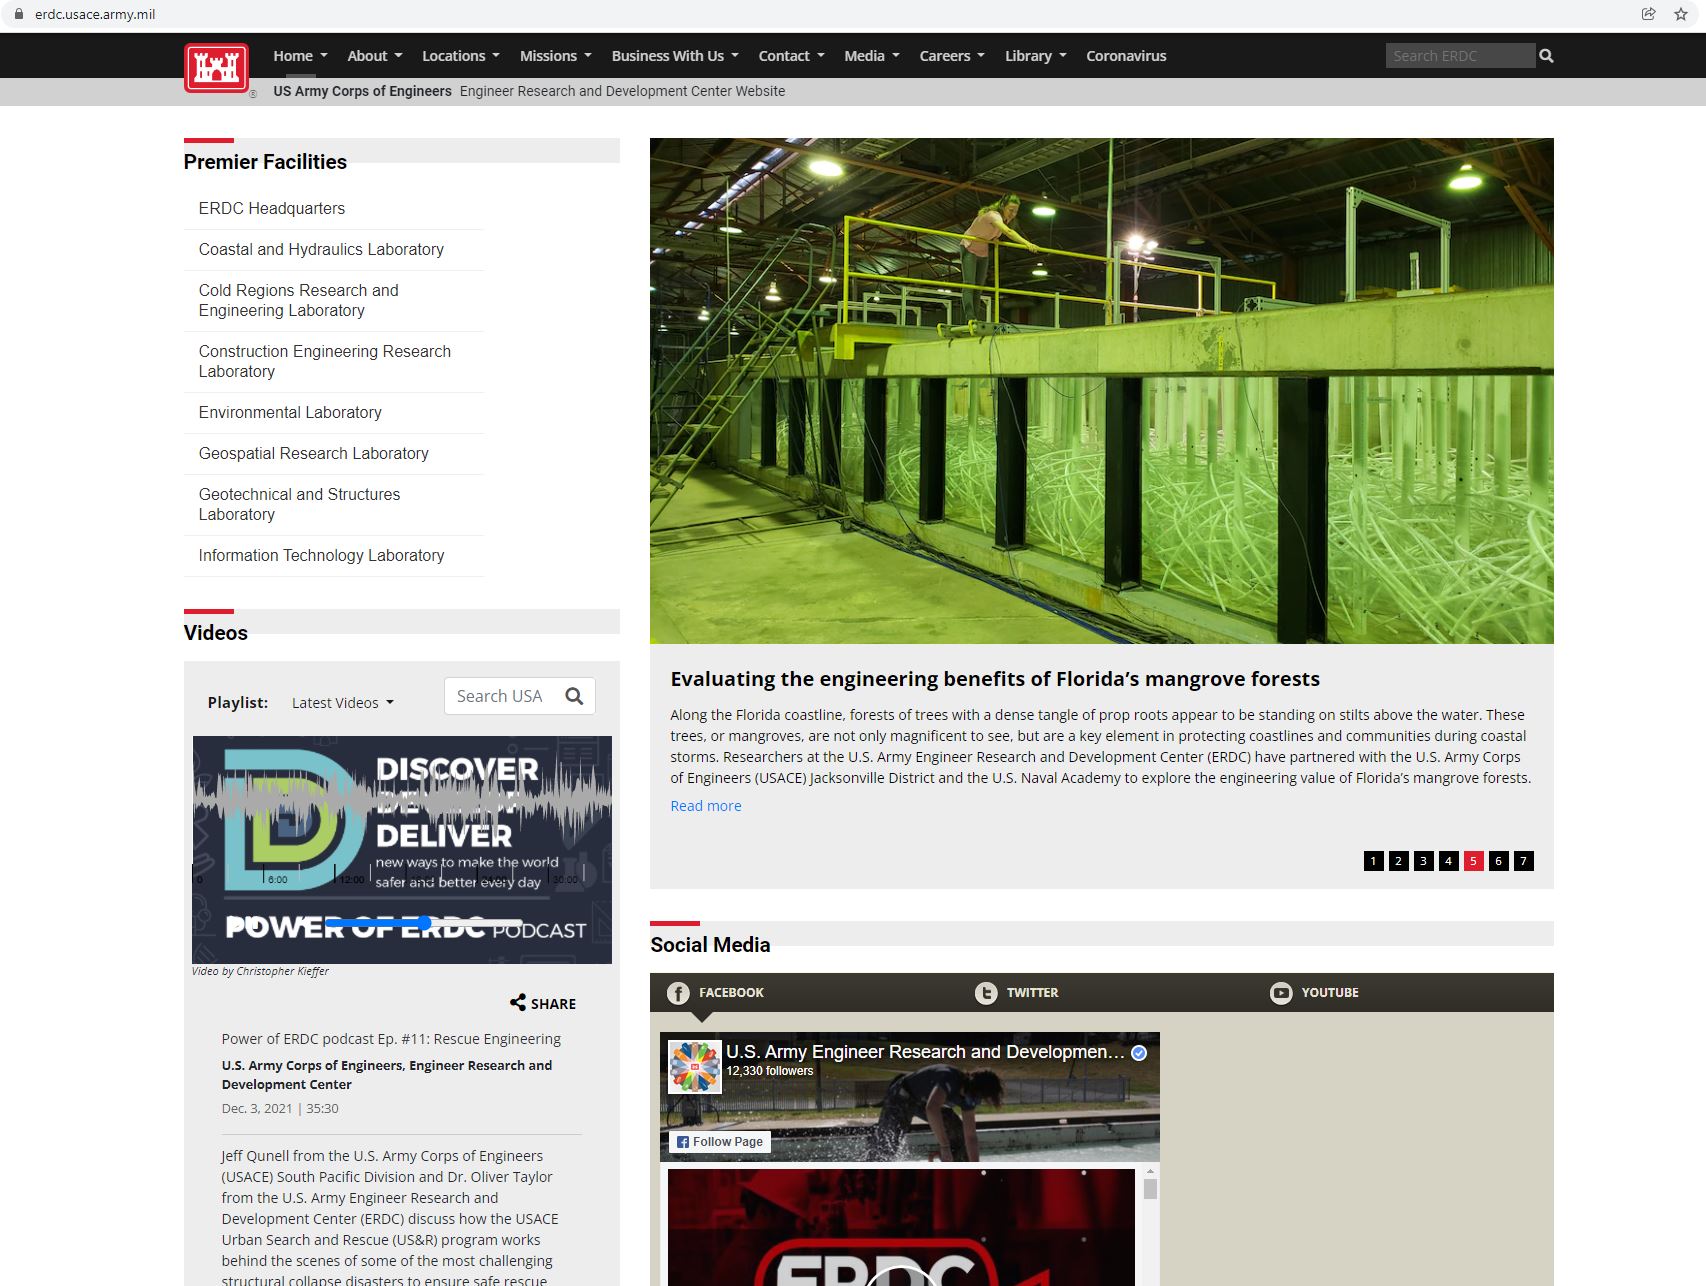The width and height of the screenshot is (1706, 1286).
Task: Click the Facebook ERDC post thumbnail
Action: 901,1228
